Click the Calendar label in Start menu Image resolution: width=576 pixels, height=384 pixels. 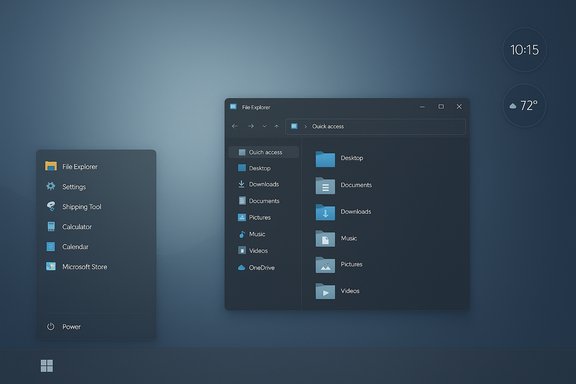pyautogui.click(x=75, y=247)
